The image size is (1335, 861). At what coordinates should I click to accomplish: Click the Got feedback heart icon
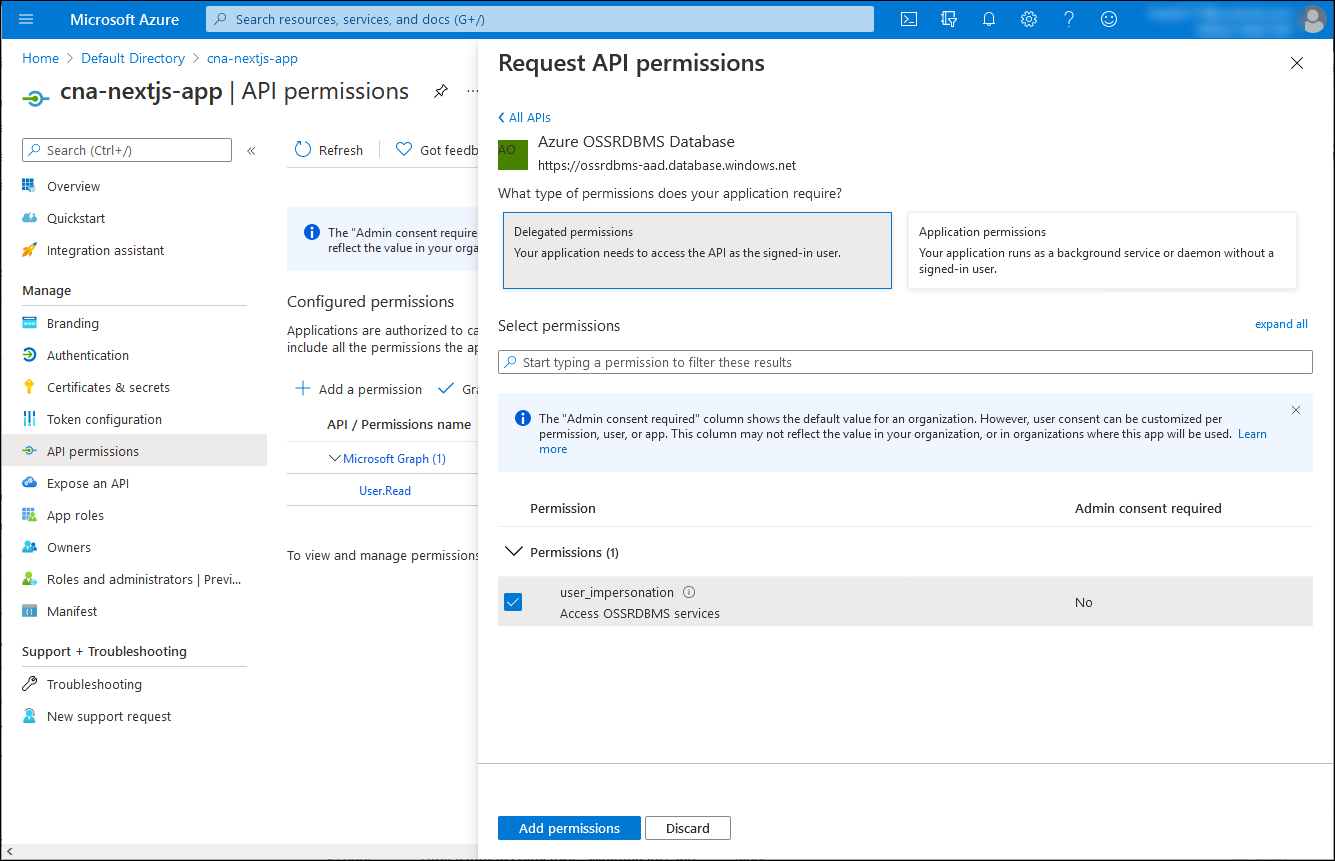pos(404,150)
